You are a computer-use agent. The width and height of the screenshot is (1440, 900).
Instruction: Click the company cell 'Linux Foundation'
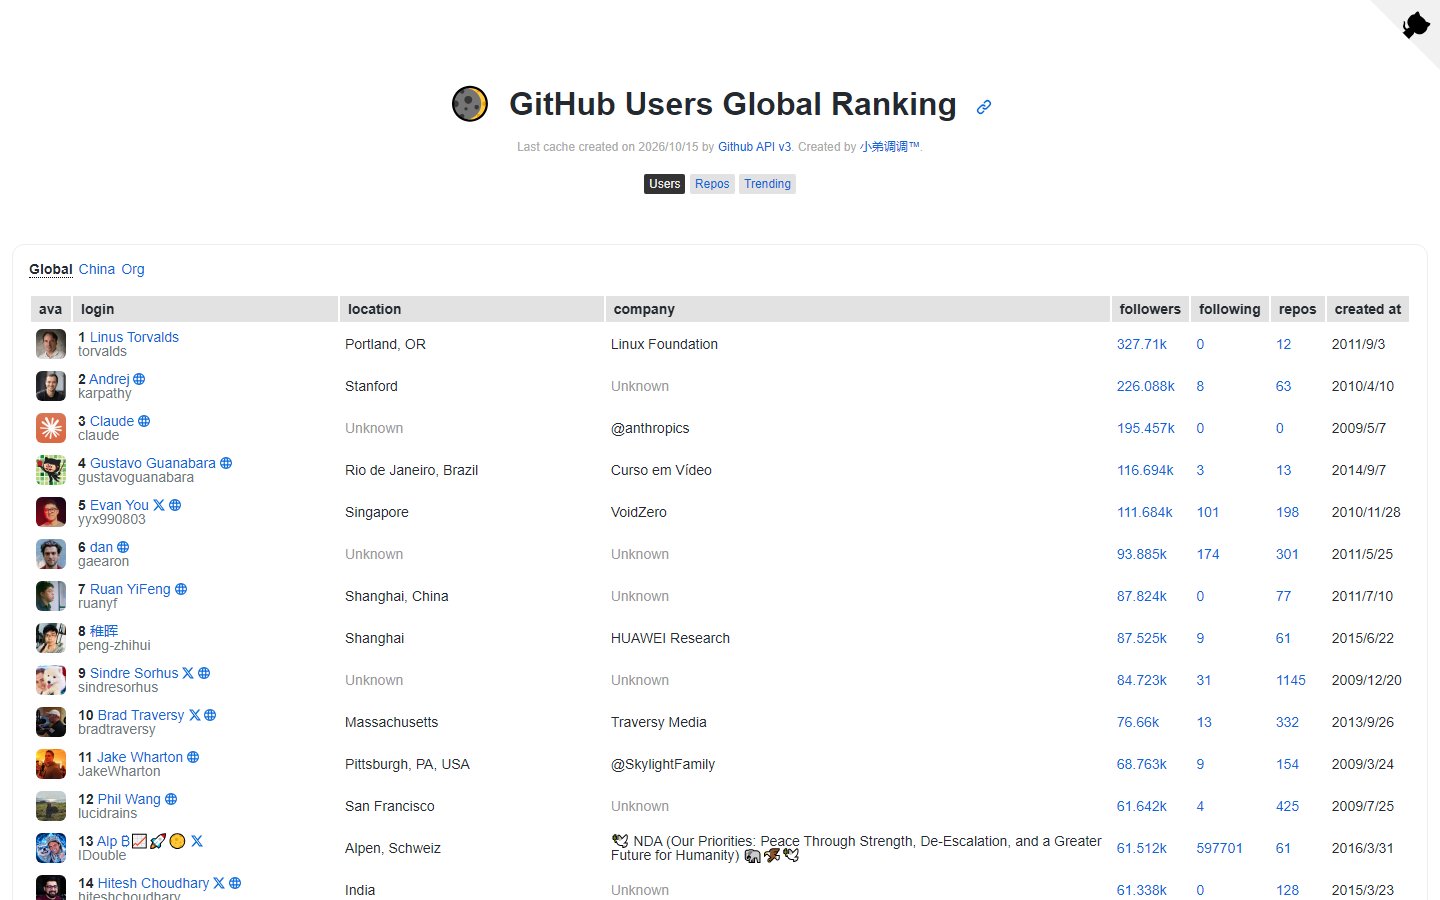pos(664,344)
